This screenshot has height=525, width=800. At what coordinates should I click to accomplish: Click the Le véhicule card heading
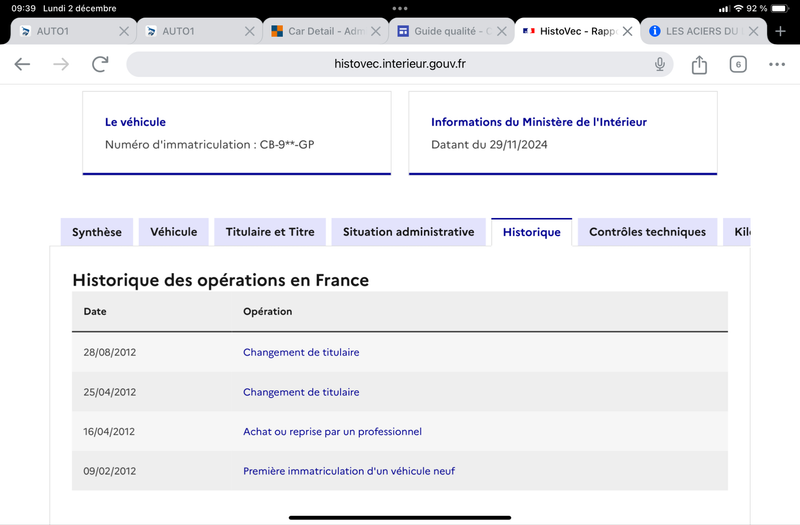[x=135, y=122]
